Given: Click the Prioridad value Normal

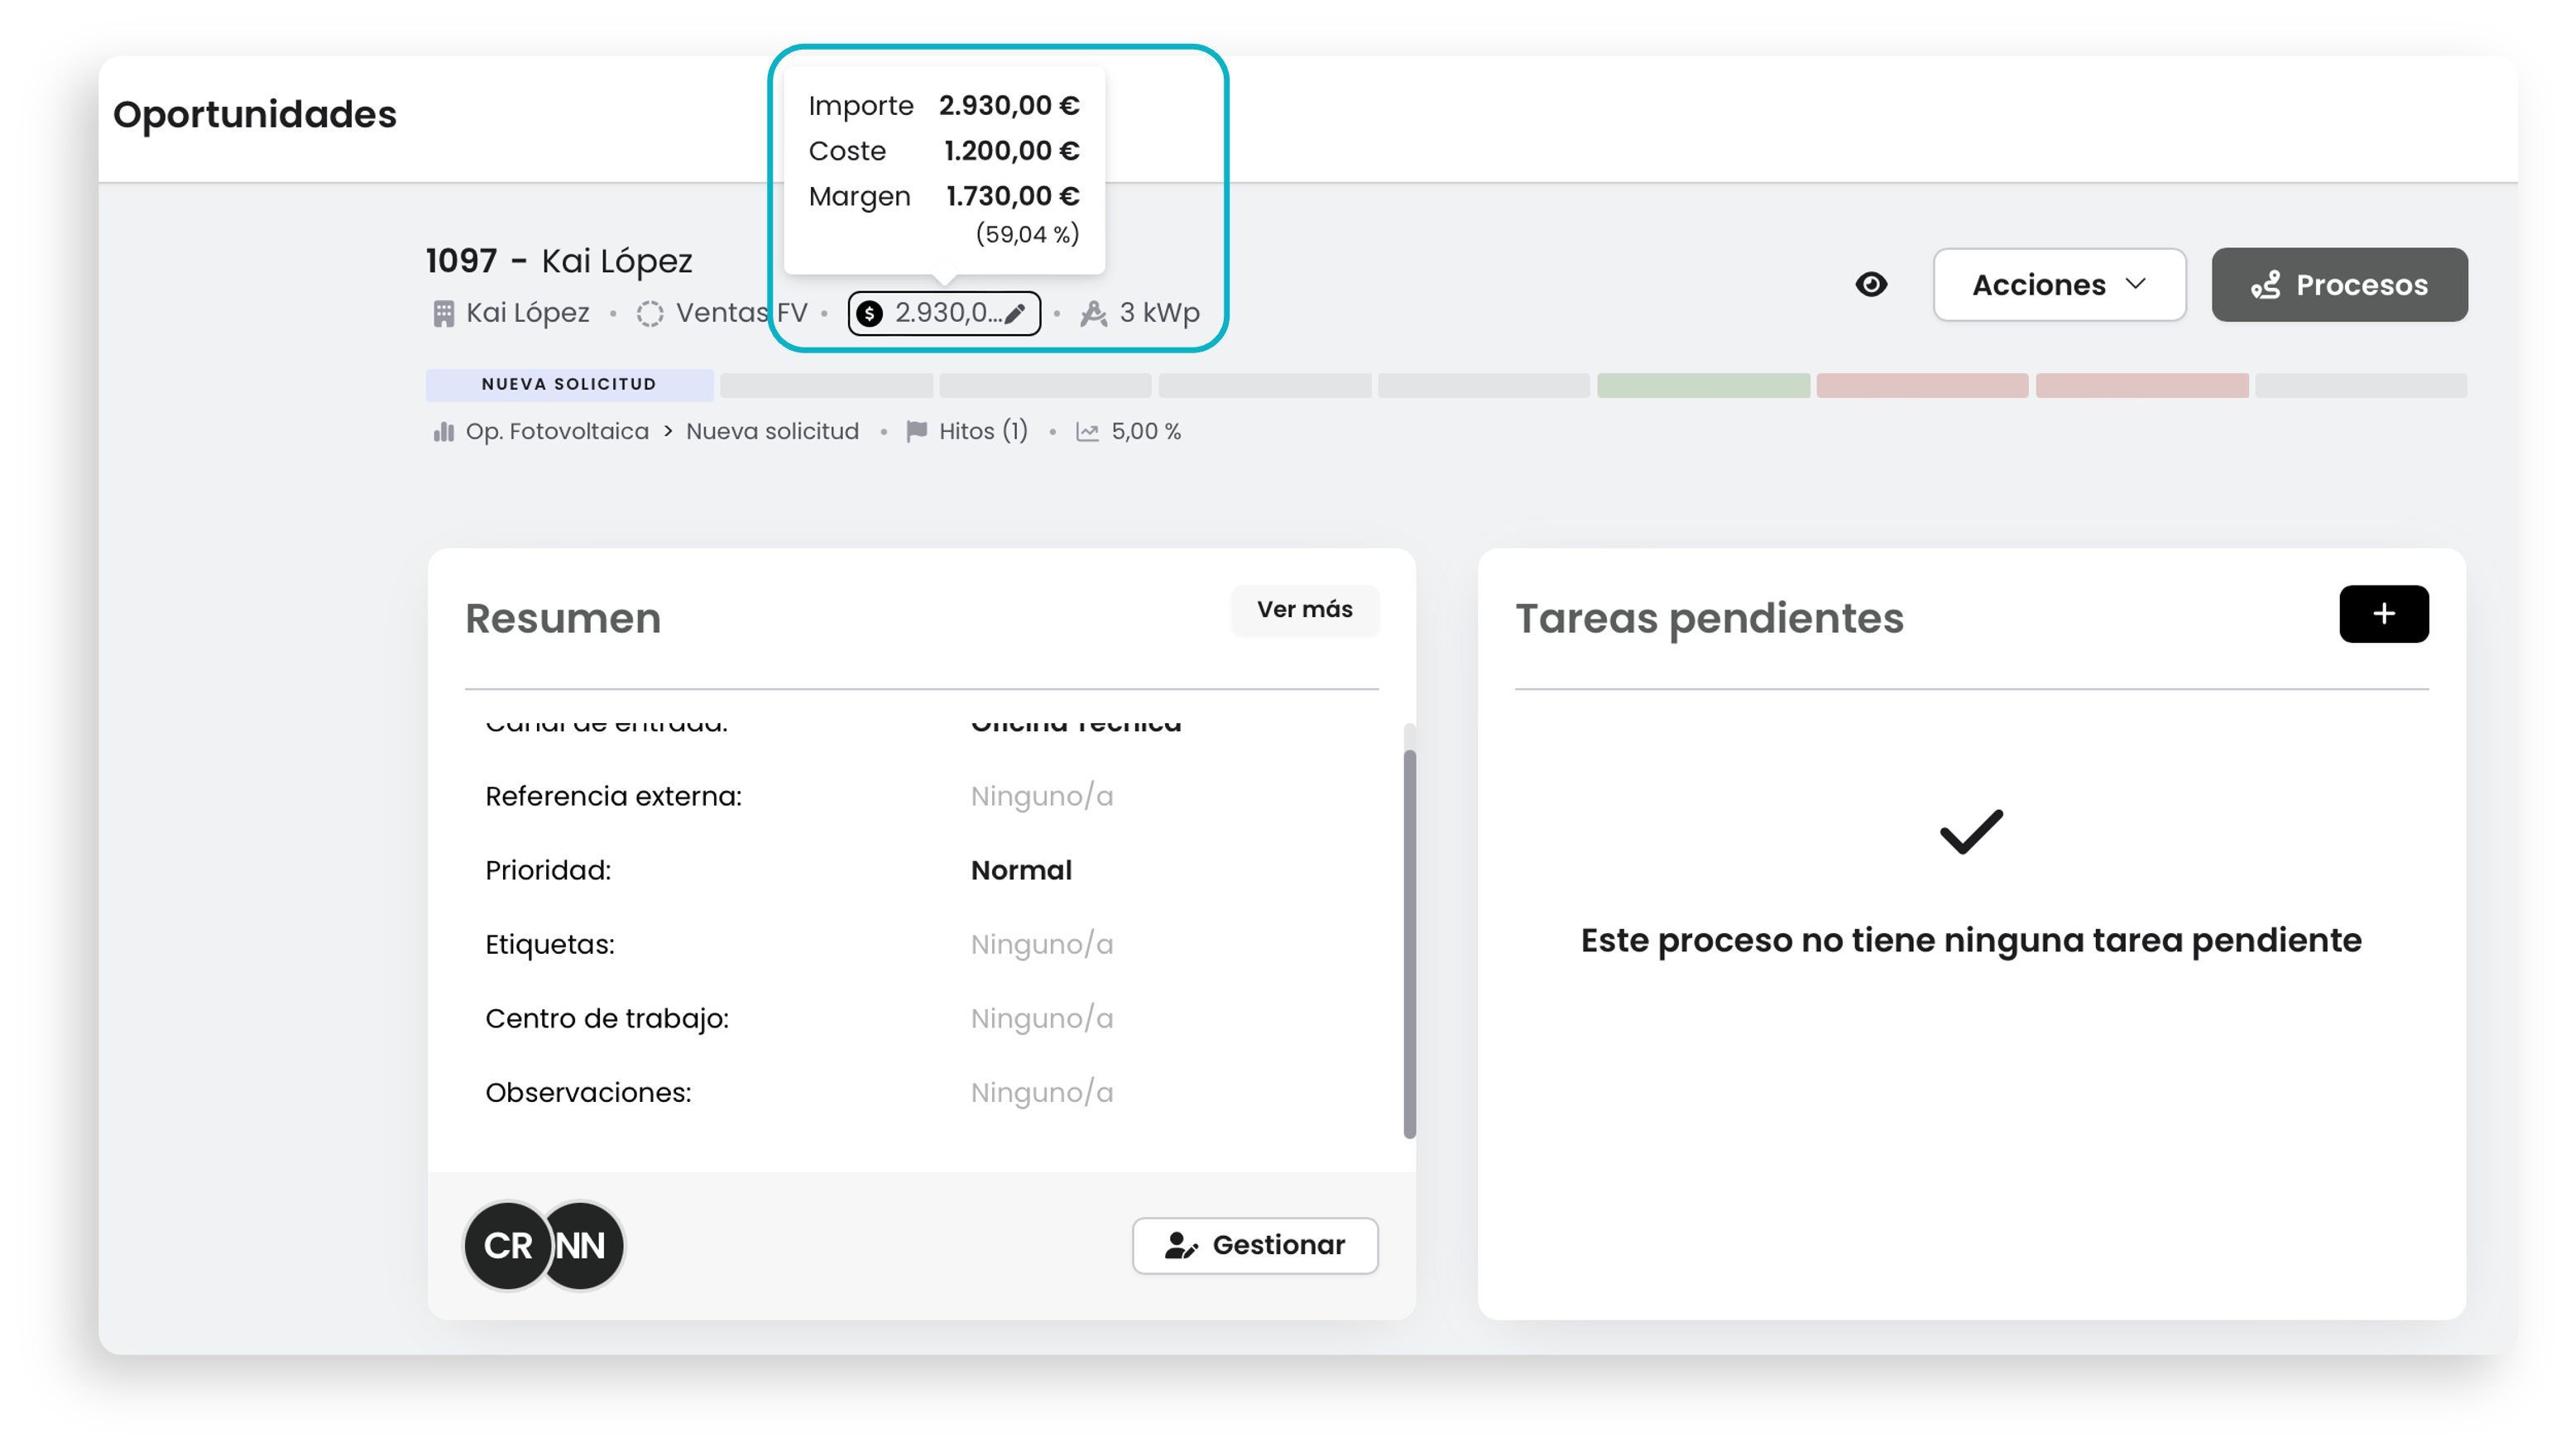Looking at the screenshot, I should click(1021, 870).
